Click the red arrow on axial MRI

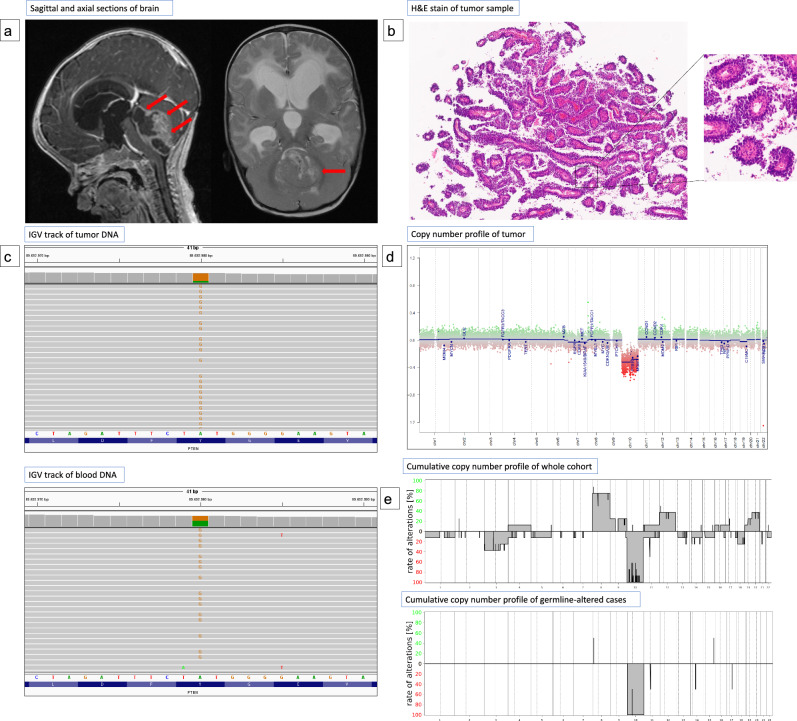click(334, 171)
